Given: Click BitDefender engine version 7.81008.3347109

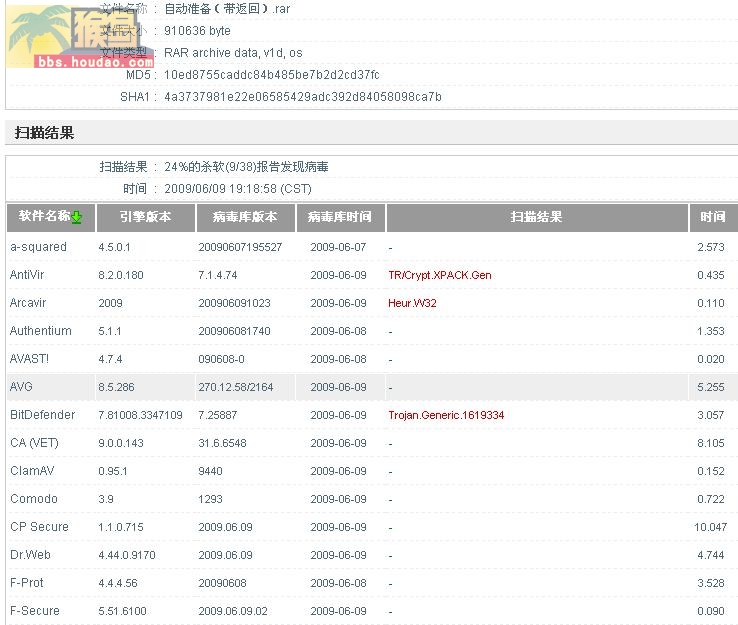Looking at the screenshot, I should [140, 415].
